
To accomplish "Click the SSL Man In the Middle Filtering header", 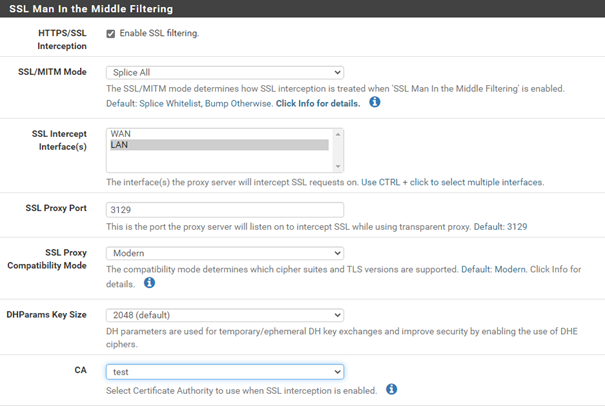I will point(91,8).
